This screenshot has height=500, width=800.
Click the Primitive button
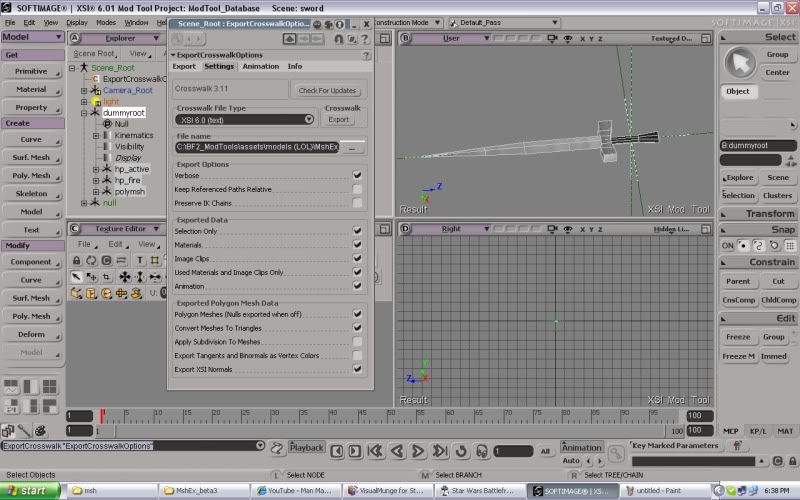click(x=32, y=71)
